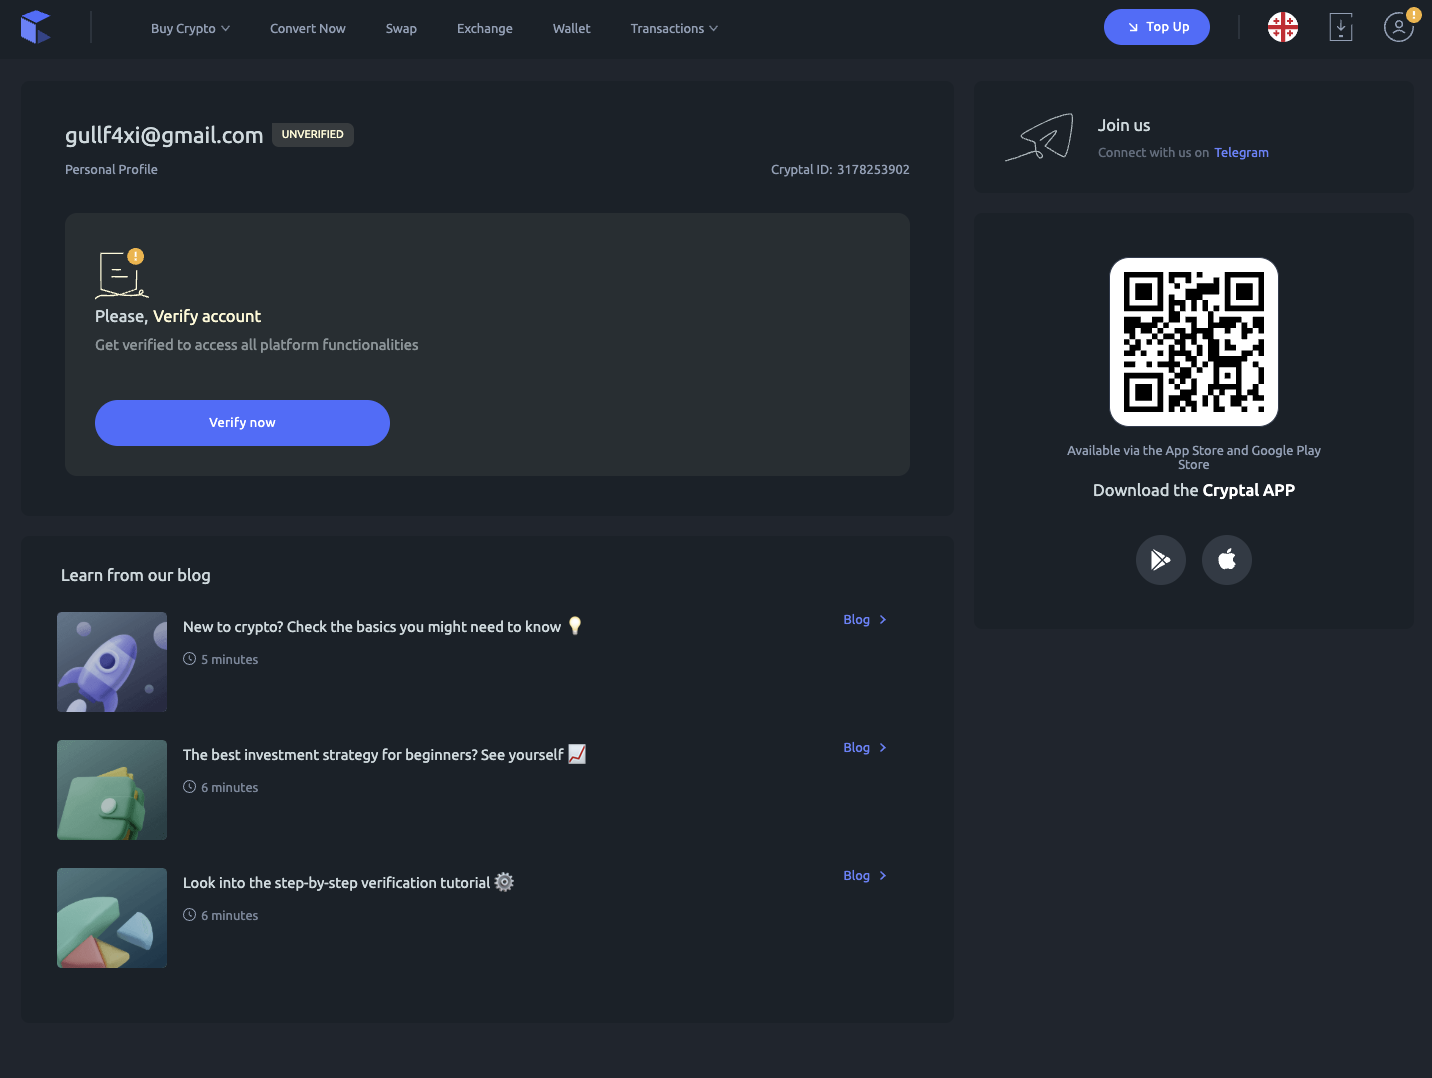Follow the Telegram link

pyautogui.click(x=1241, y=153)
